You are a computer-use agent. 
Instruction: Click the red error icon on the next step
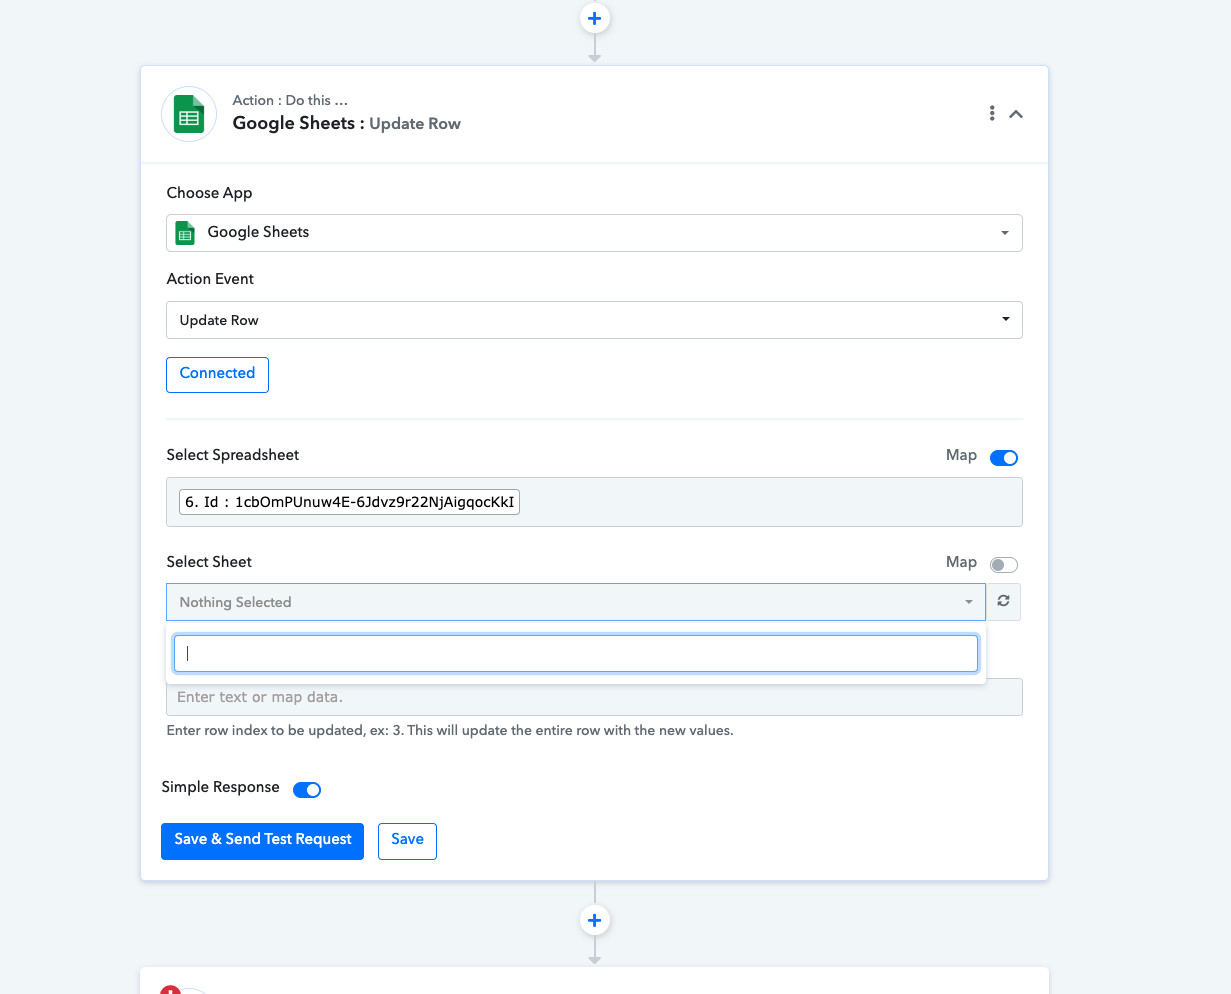pos(170,989)
